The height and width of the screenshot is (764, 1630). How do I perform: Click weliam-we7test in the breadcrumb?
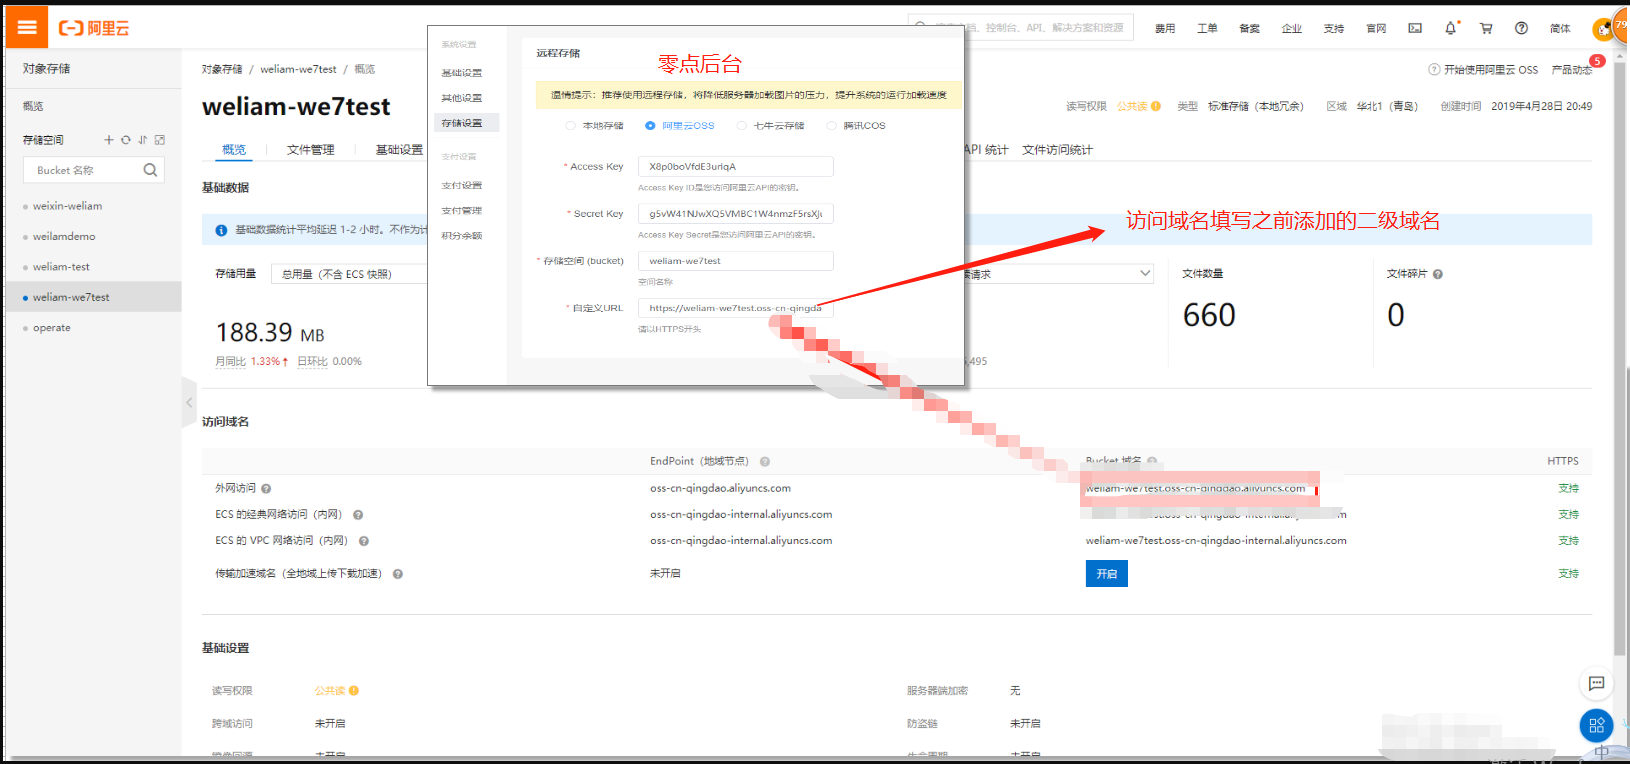click(x=298, y=69)
